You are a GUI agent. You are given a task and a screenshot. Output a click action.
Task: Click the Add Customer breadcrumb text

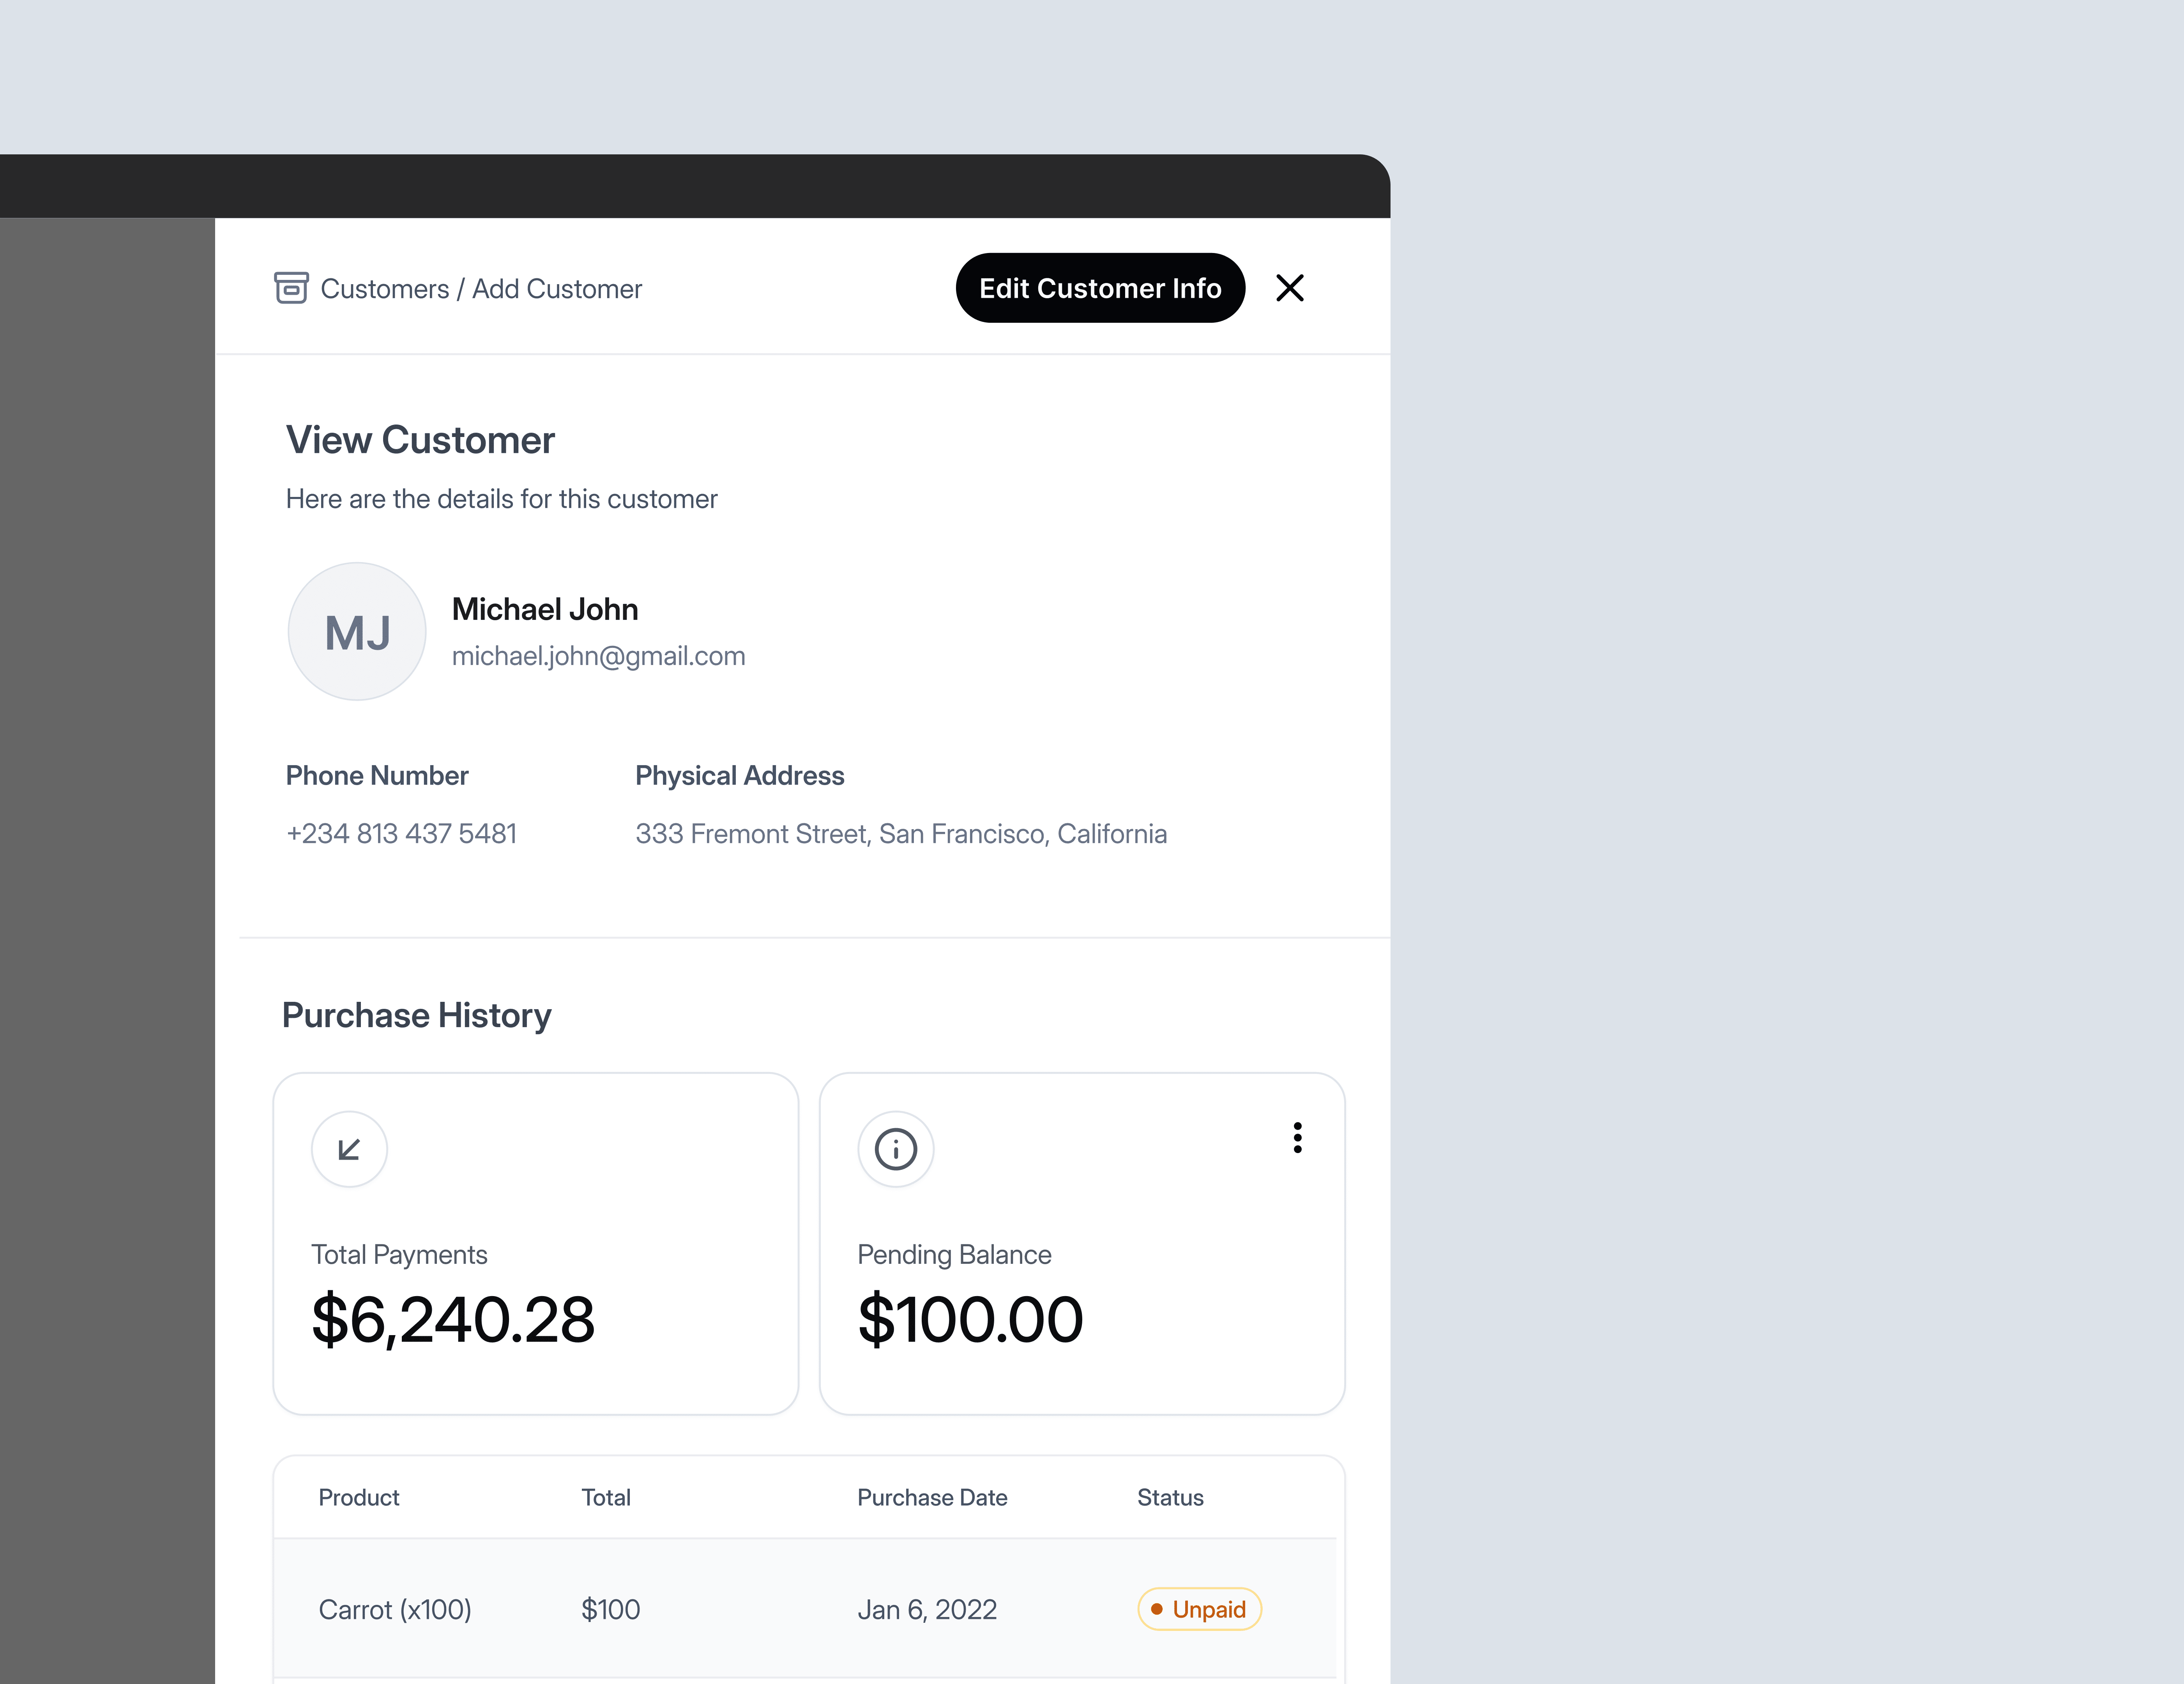557,289
